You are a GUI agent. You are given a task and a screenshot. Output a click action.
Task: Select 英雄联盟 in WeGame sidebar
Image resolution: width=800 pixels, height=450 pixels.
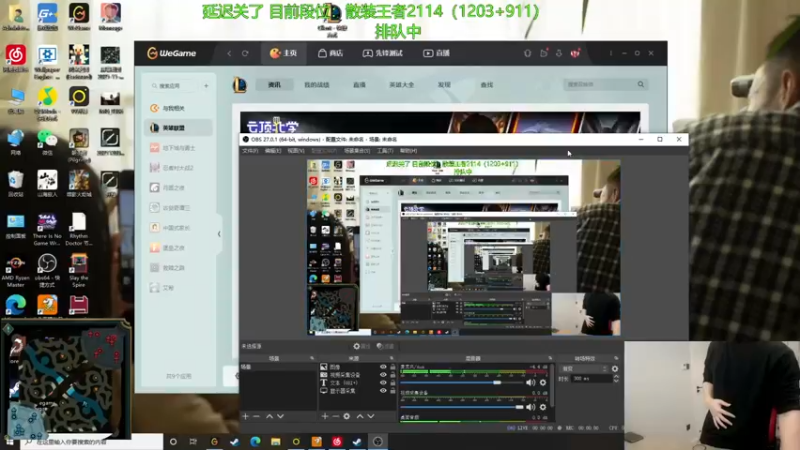coord(178,128)
